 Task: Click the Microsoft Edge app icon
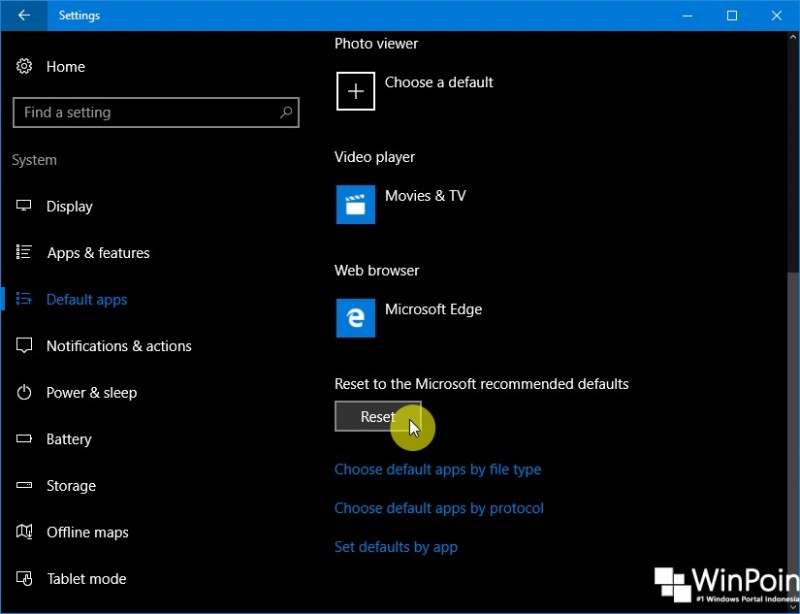(356, 318)
